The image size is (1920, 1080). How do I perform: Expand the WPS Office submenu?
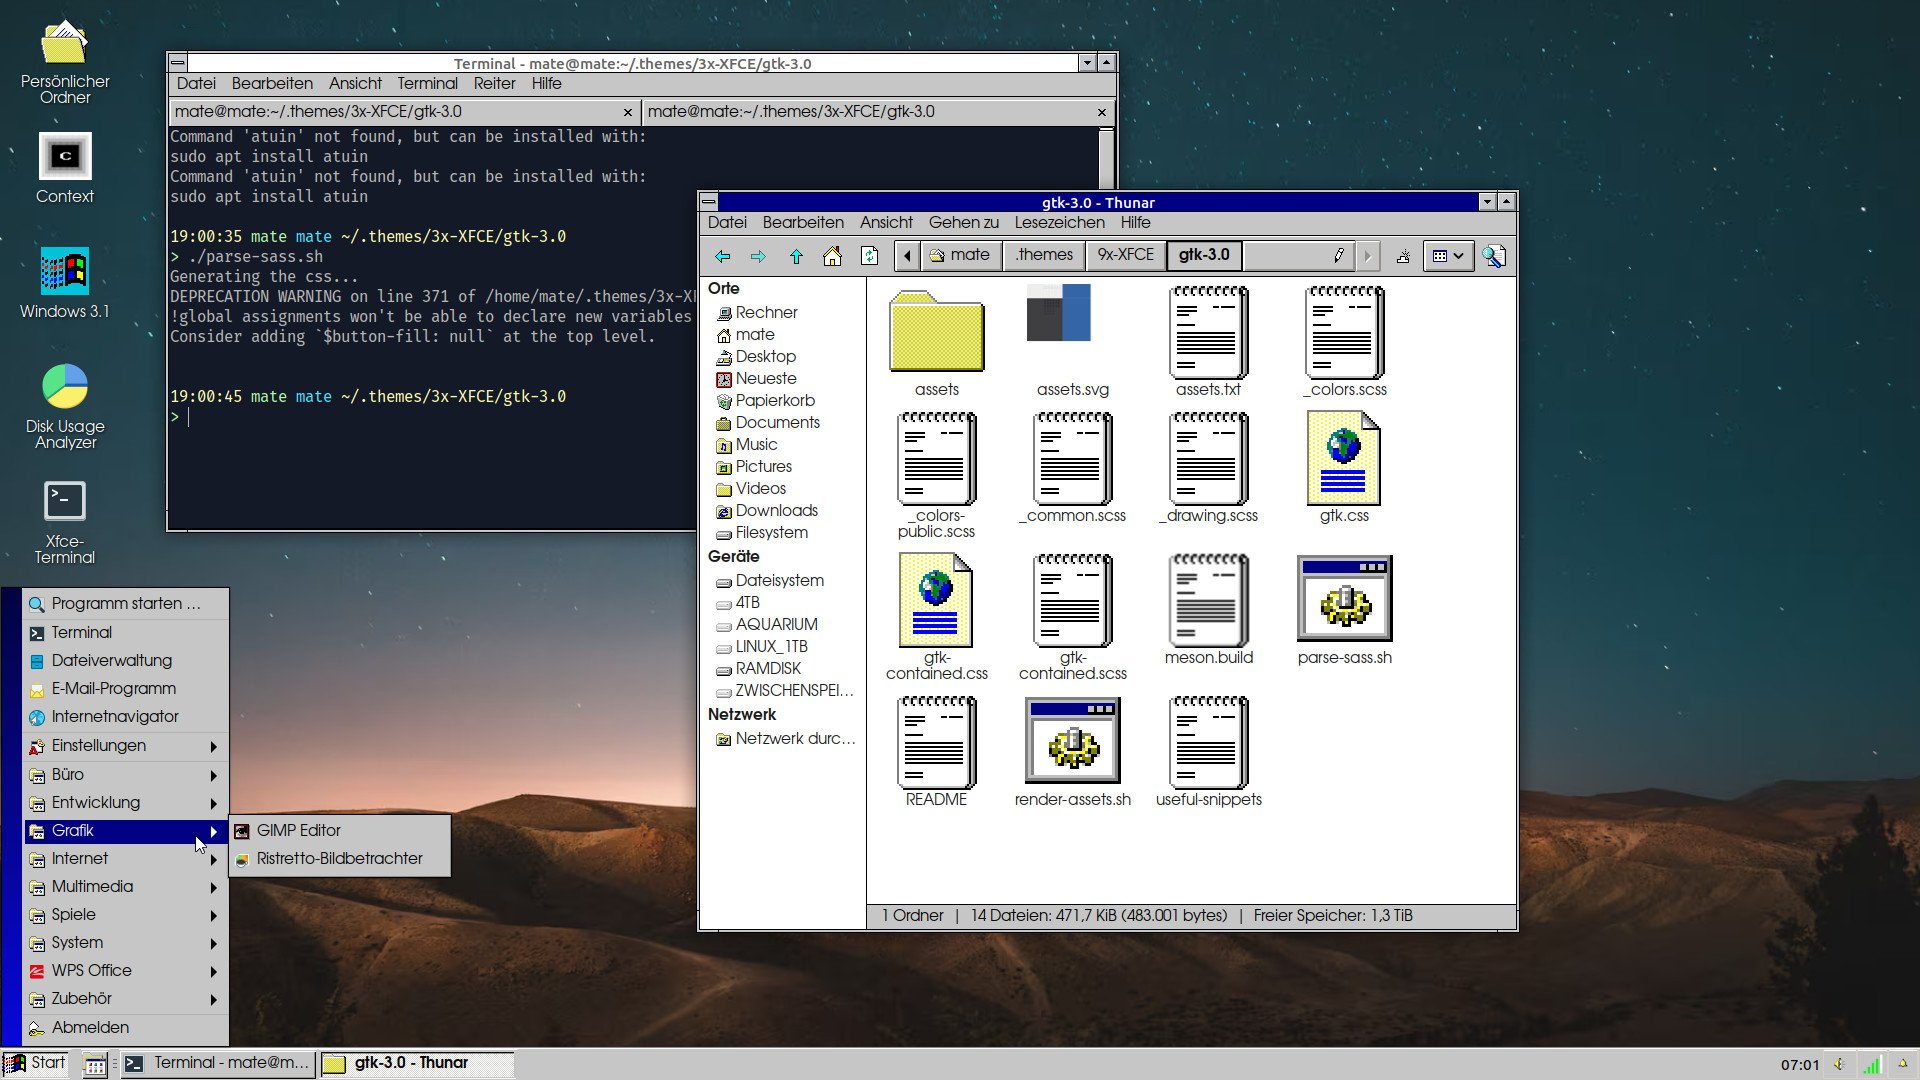(x=126, y=971)
